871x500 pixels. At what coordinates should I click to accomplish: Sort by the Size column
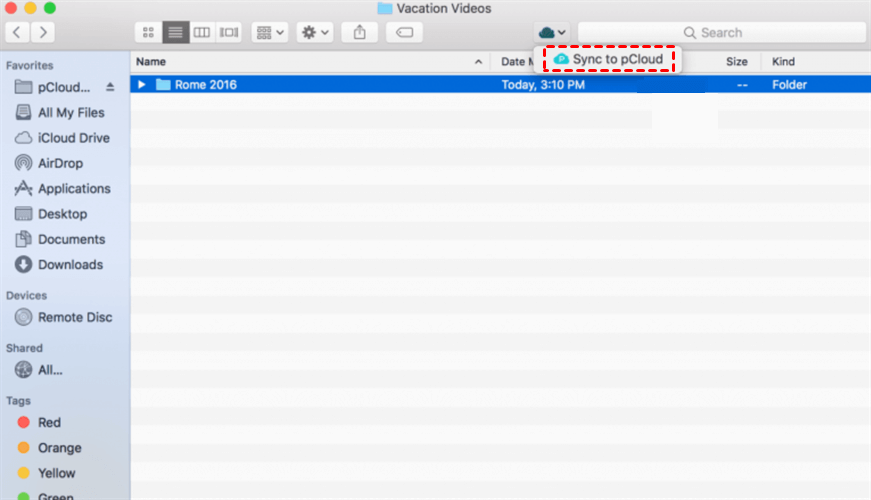click(x=737, y=62)
